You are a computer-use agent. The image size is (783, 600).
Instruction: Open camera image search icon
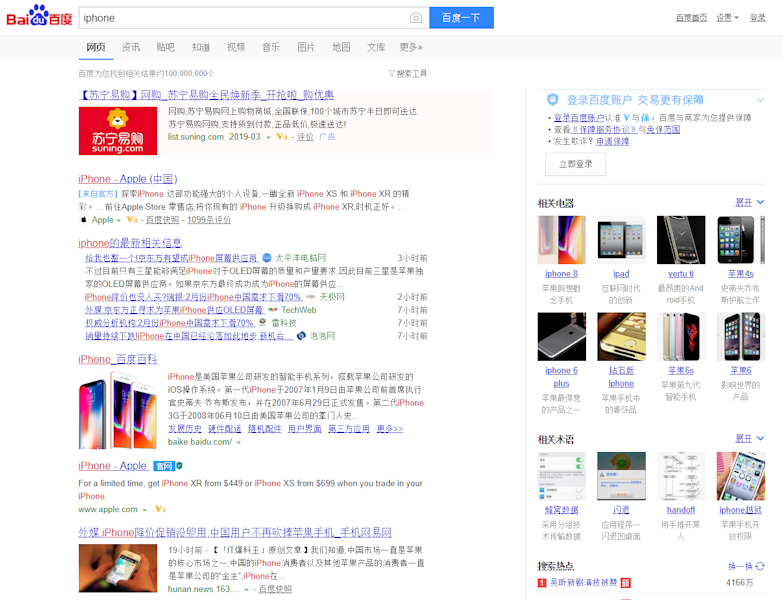[x=415, y=18]
